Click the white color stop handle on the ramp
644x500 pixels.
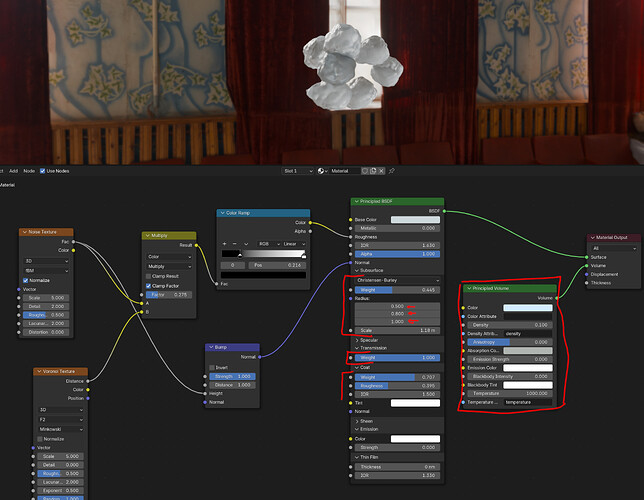[304, 256]
